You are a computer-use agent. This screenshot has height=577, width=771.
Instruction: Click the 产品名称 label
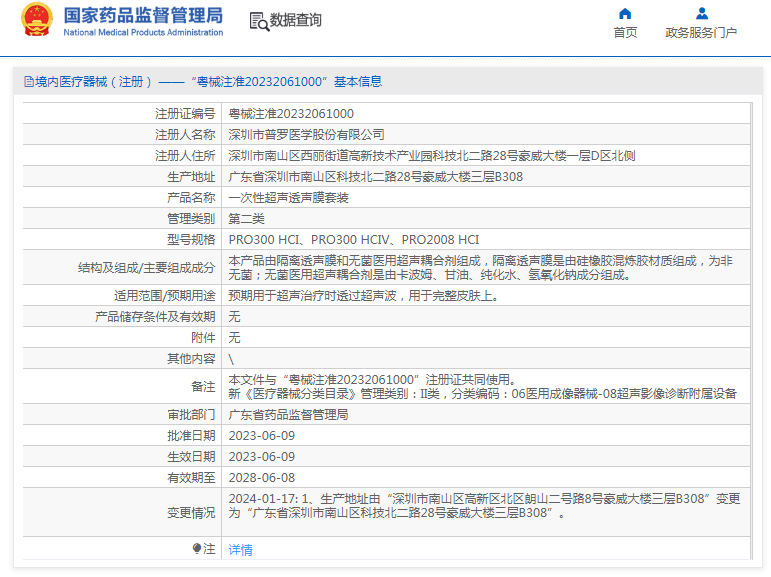(191, 198)
